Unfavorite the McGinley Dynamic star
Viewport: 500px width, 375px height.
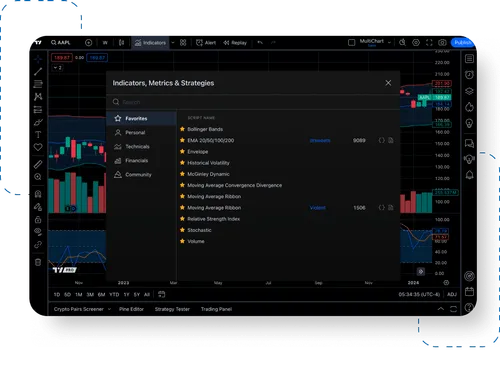182,174
